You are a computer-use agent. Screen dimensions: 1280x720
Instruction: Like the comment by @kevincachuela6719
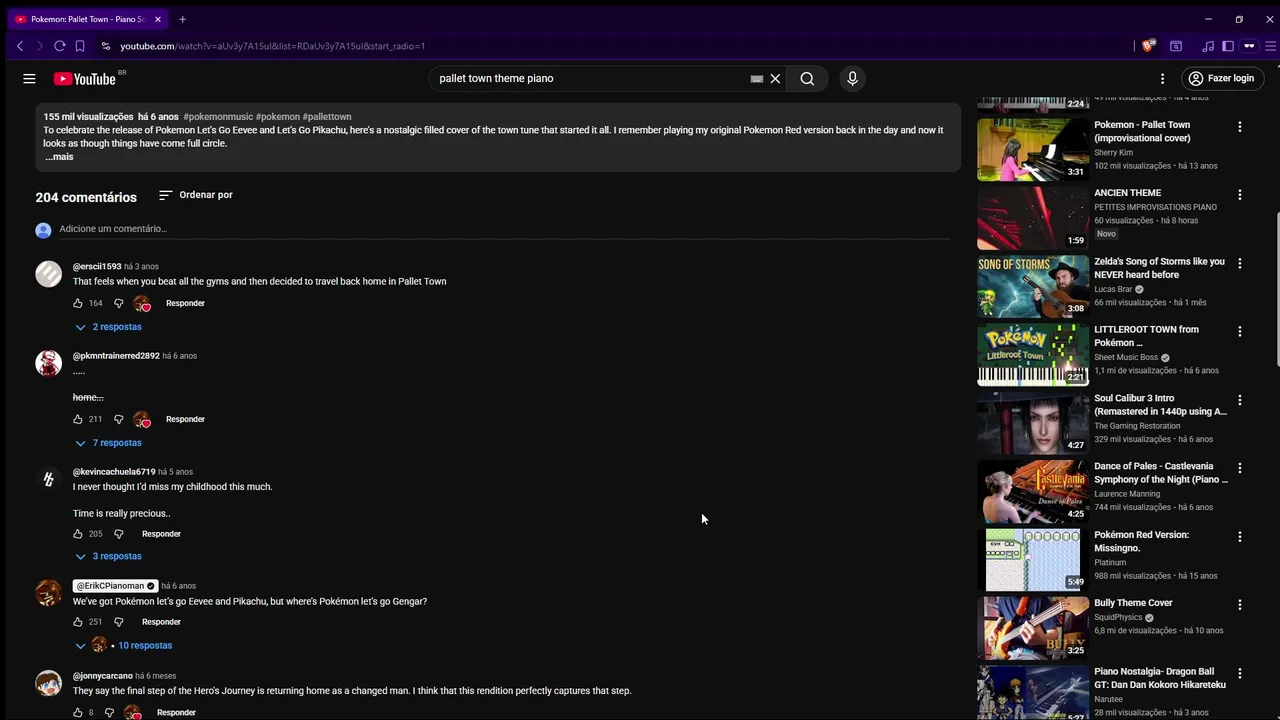point(78,534)
